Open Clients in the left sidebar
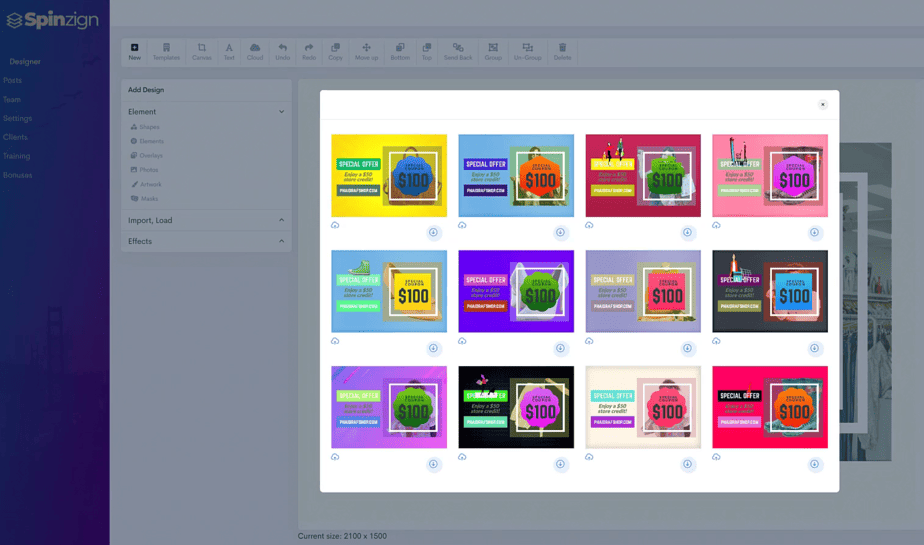Image resolution: width=924 pixels, height=545 pixels. (x=16, y=137)
